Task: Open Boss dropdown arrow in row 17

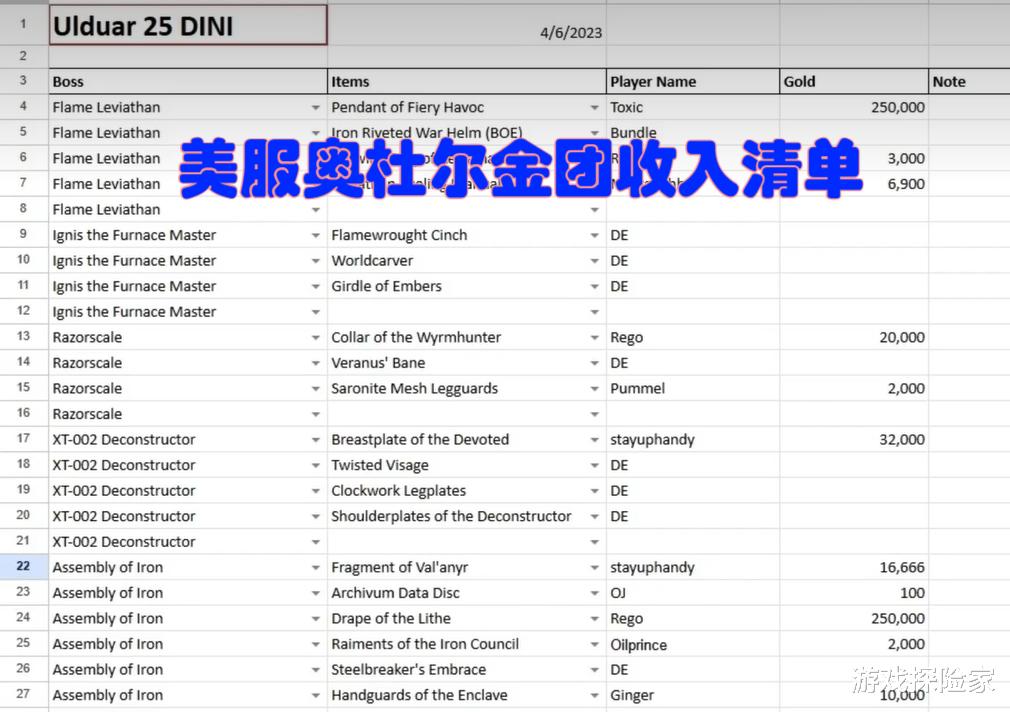Action: click(316, 440)
